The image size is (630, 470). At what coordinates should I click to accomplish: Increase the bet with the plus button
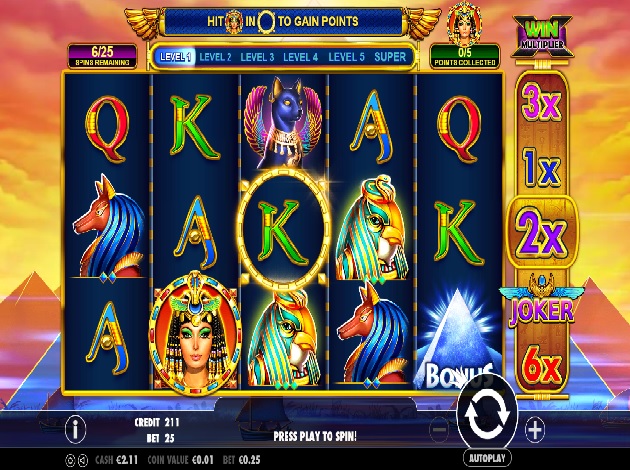pos(535,429)
